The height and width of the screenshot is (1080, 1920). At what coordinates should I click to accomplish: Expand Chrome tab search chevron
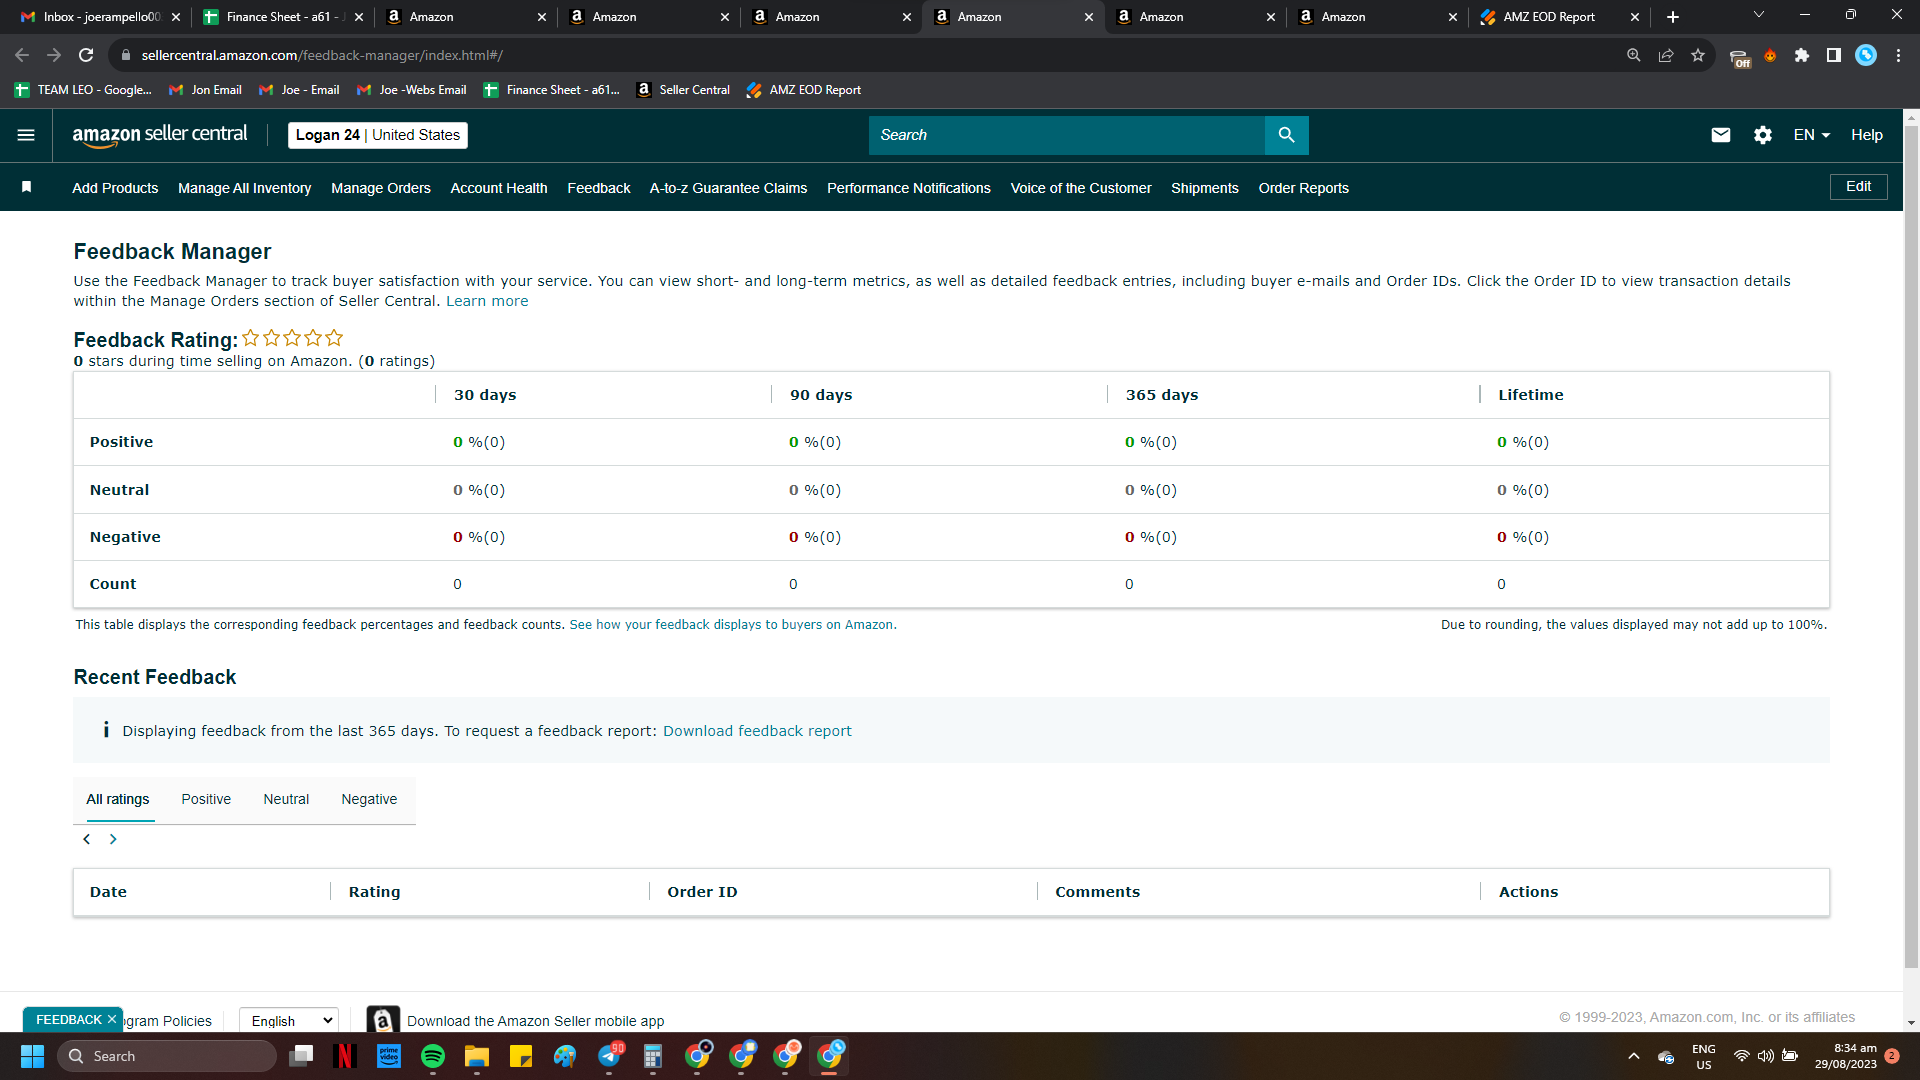point(1759,15)
